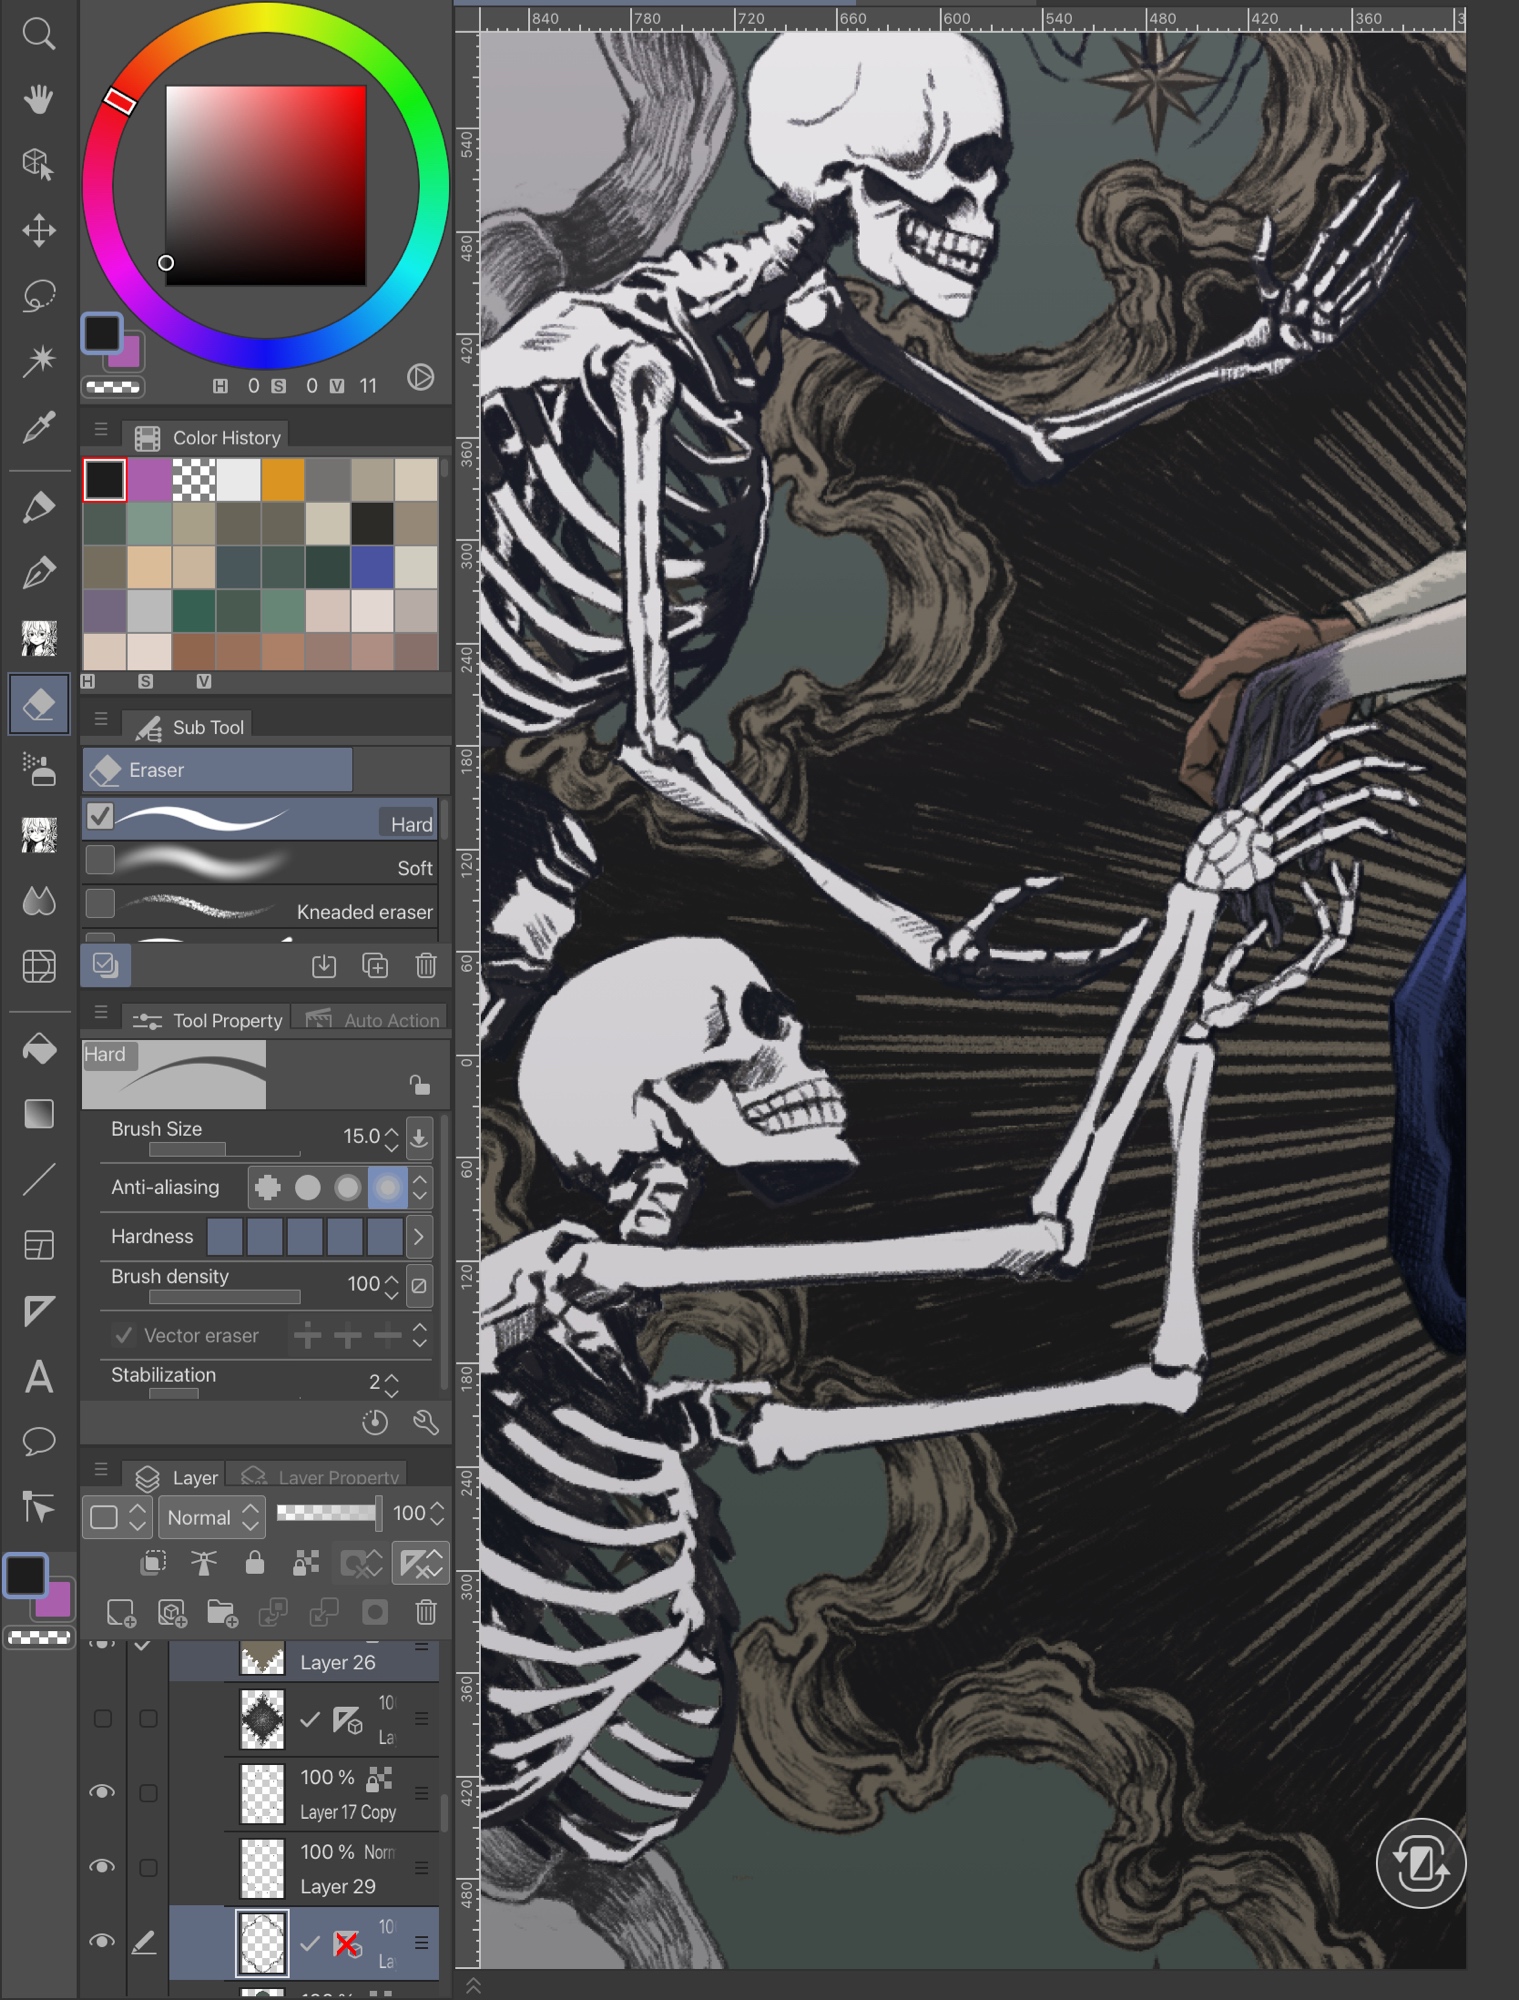
Task: Click the canvas rotate-reset button
Action: [1420, 1864]
